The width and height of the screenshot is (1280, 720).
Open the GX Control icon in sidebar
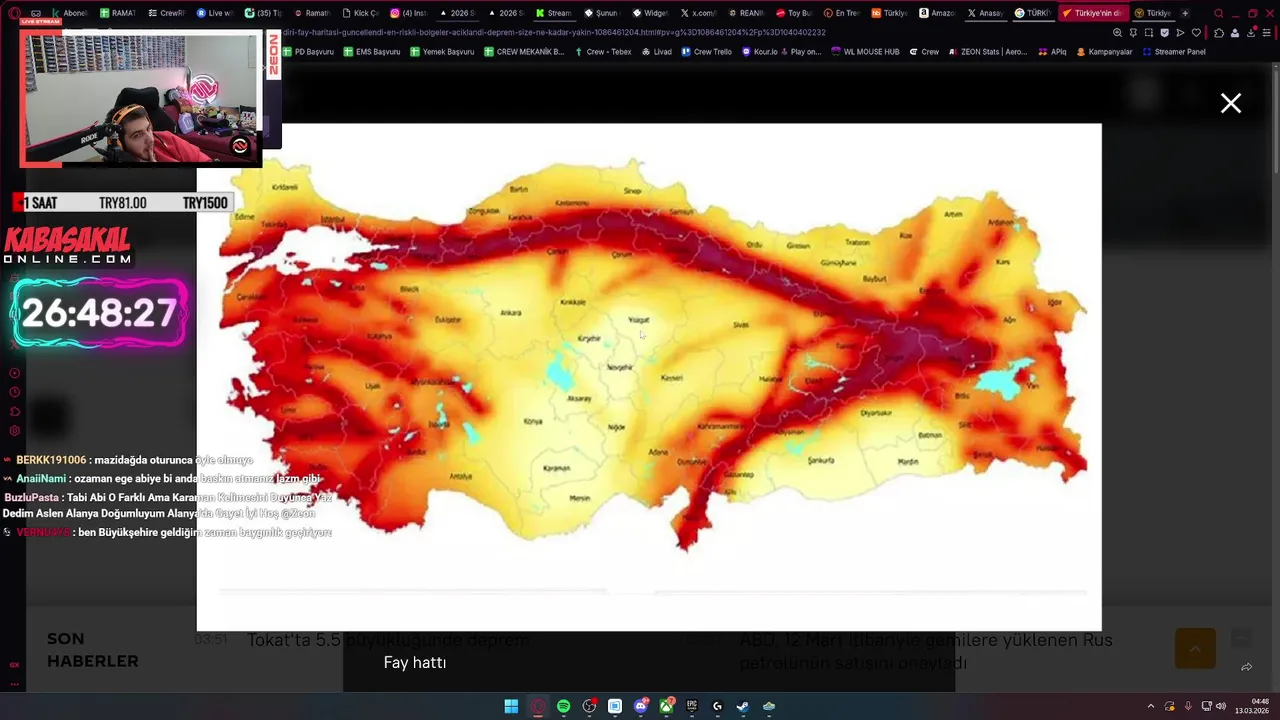(14, 665)
